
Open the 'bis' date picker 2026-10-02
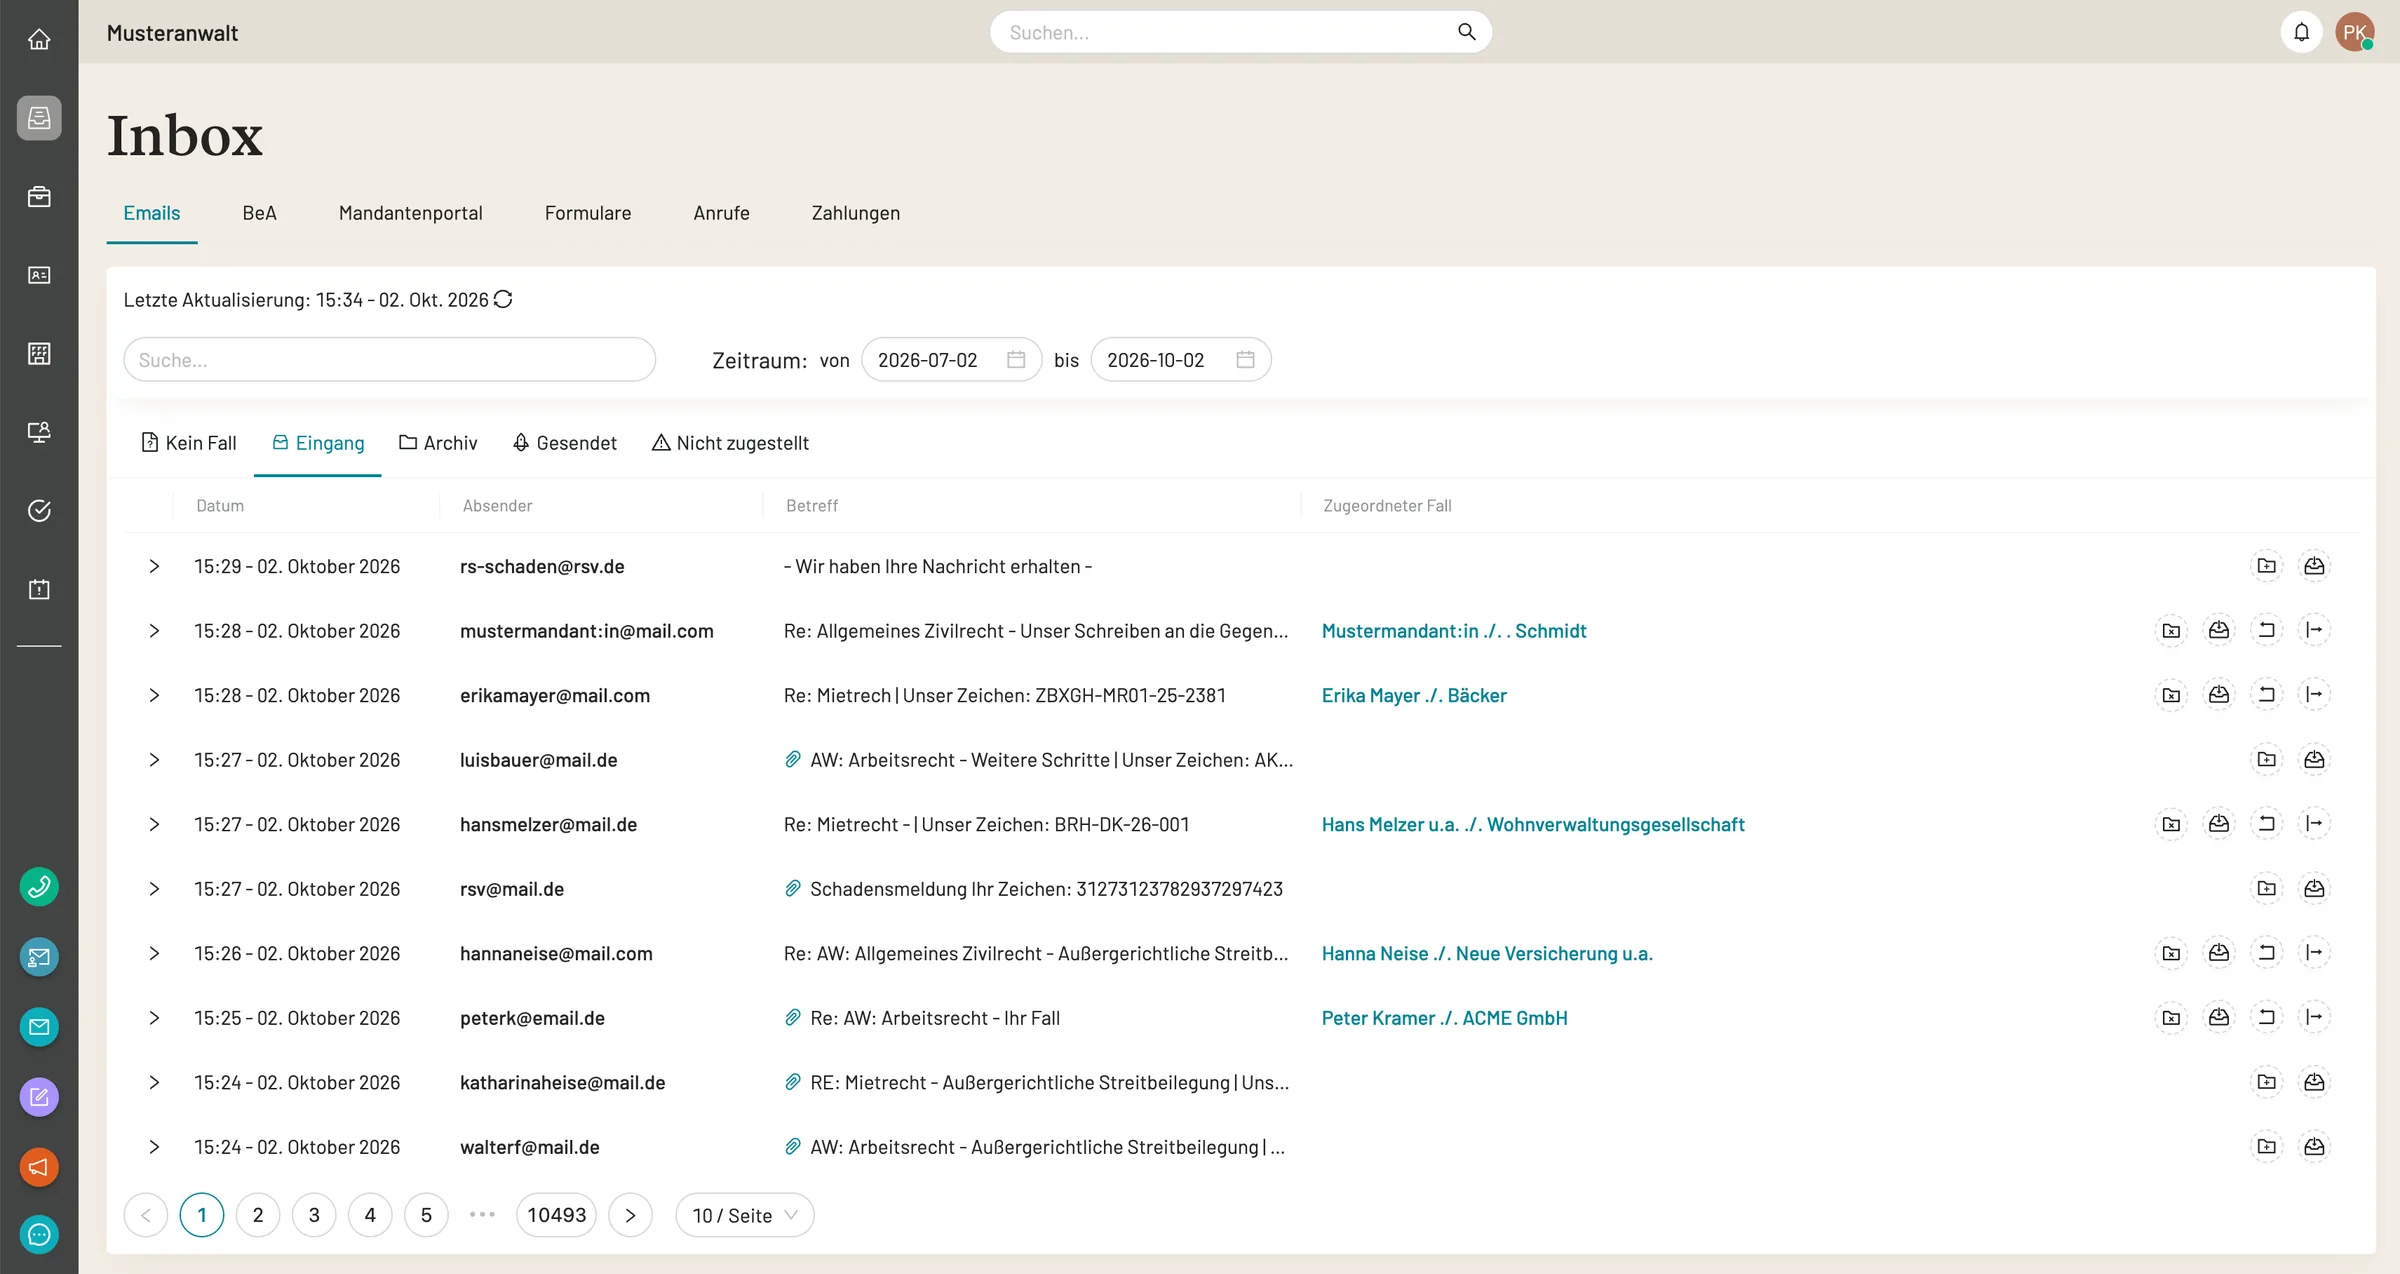coord(1180,360)
